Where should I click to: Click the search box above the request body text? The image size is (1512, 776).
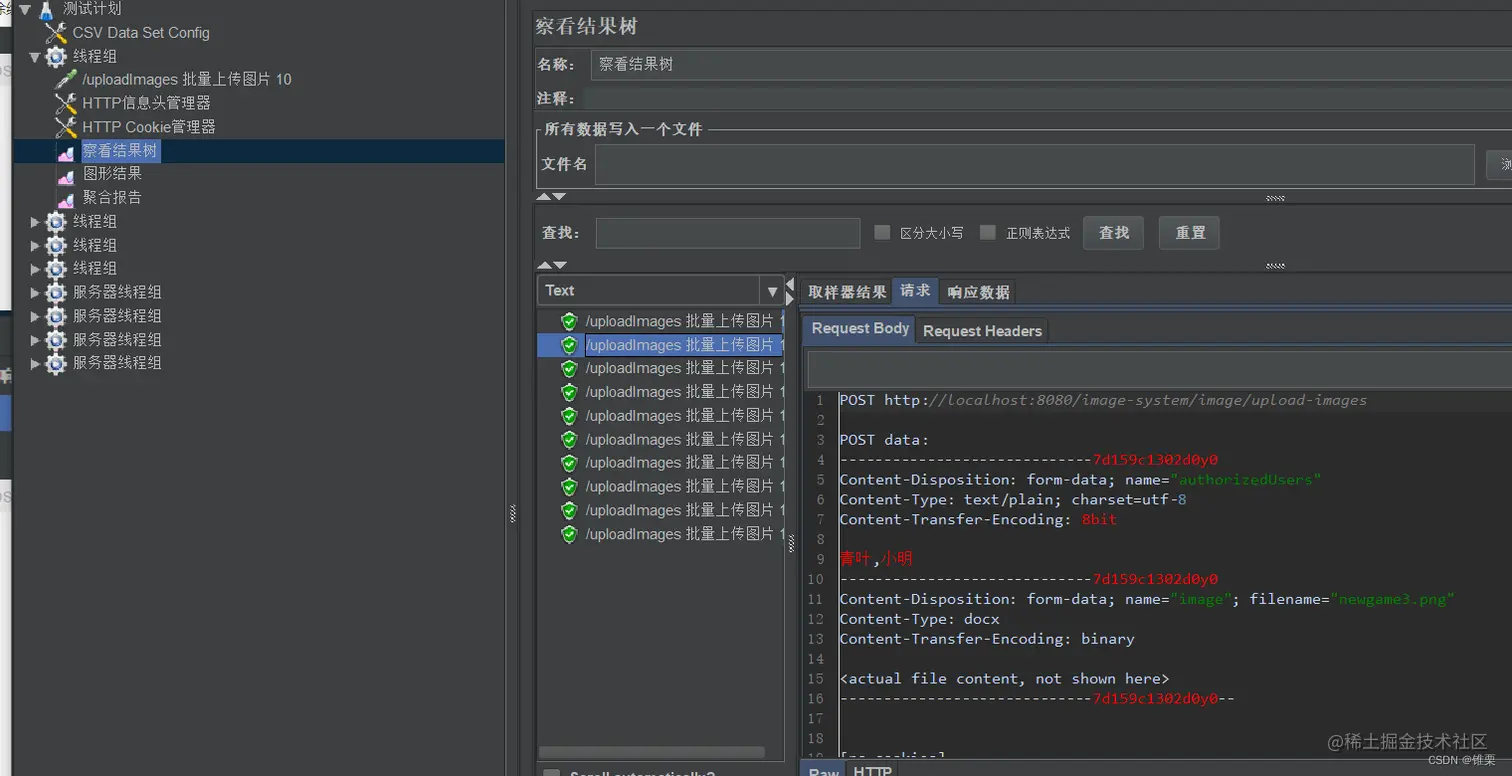coord(1160,369)
